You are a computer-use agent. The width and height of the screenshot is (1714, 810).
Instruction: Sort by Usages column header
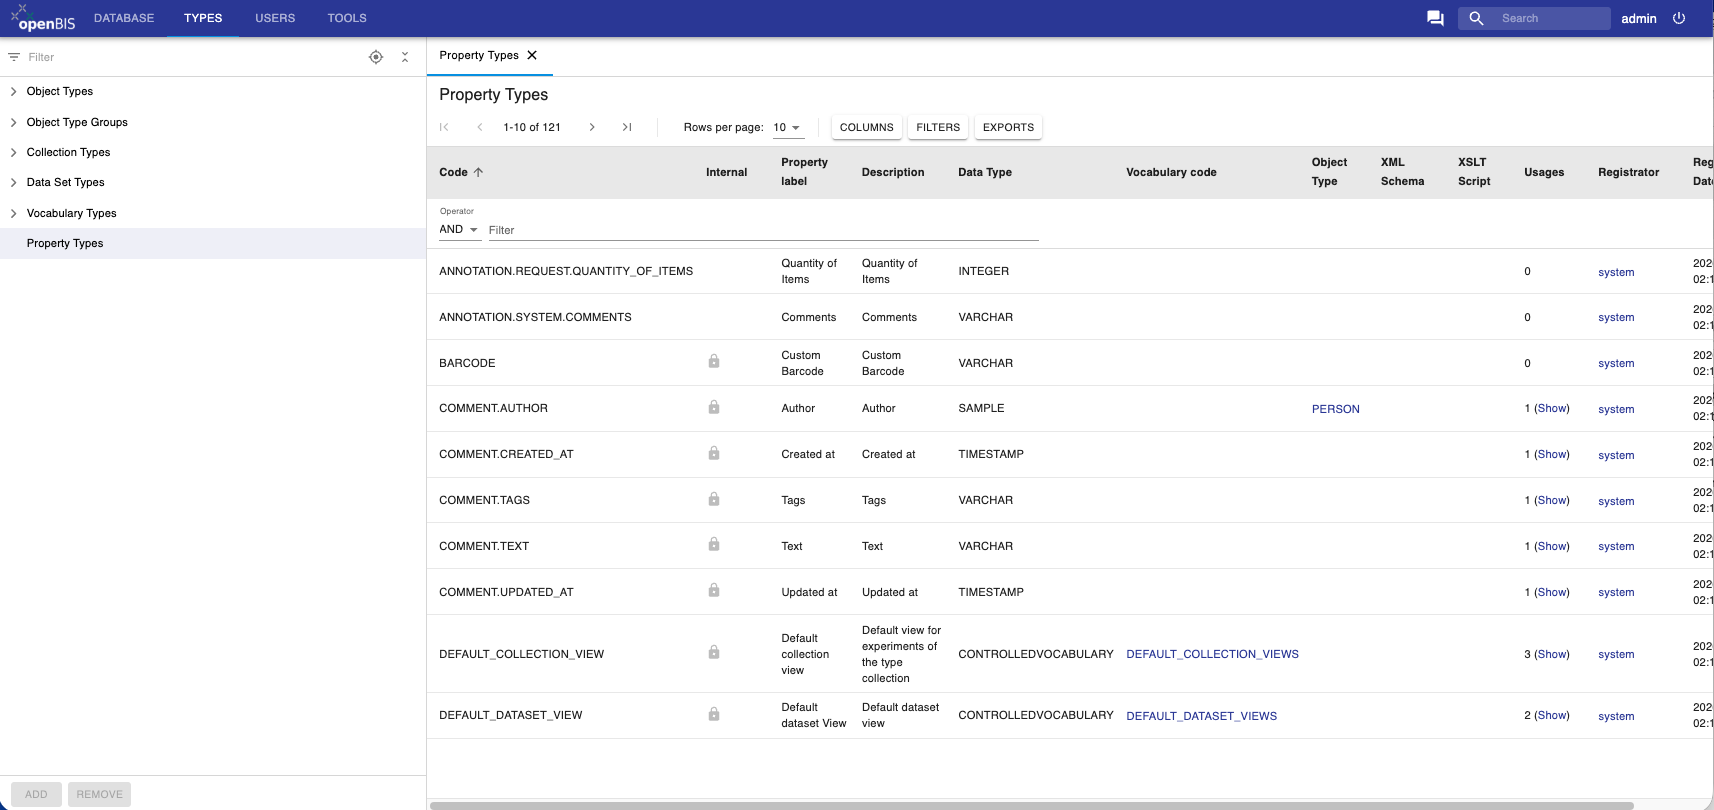[1544, 172]
